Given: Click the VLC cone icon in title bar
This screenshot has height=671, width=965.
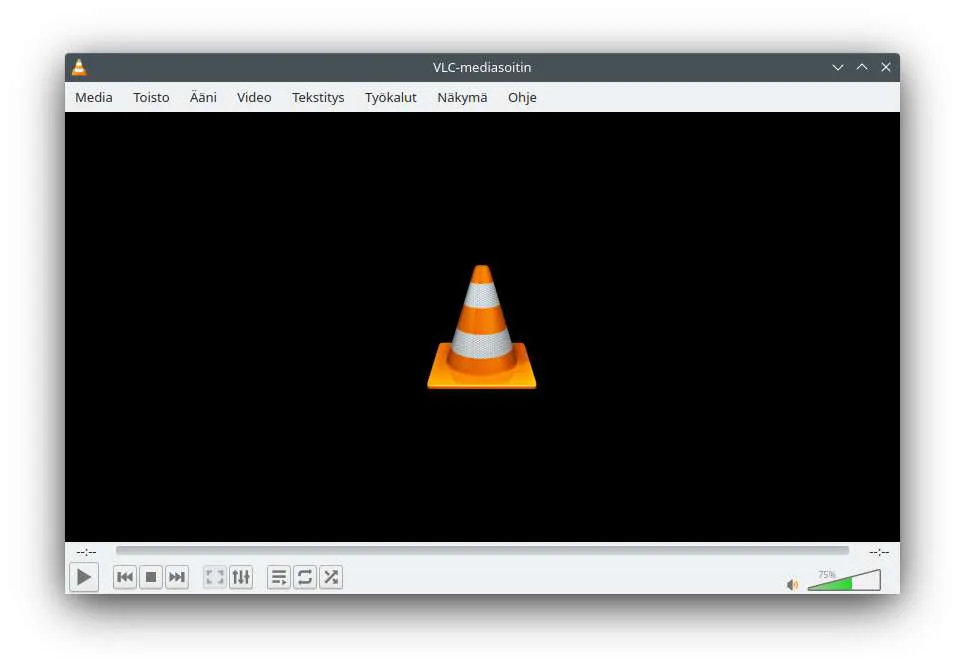Looking at the screenshot, I should (x=79, y=67).
